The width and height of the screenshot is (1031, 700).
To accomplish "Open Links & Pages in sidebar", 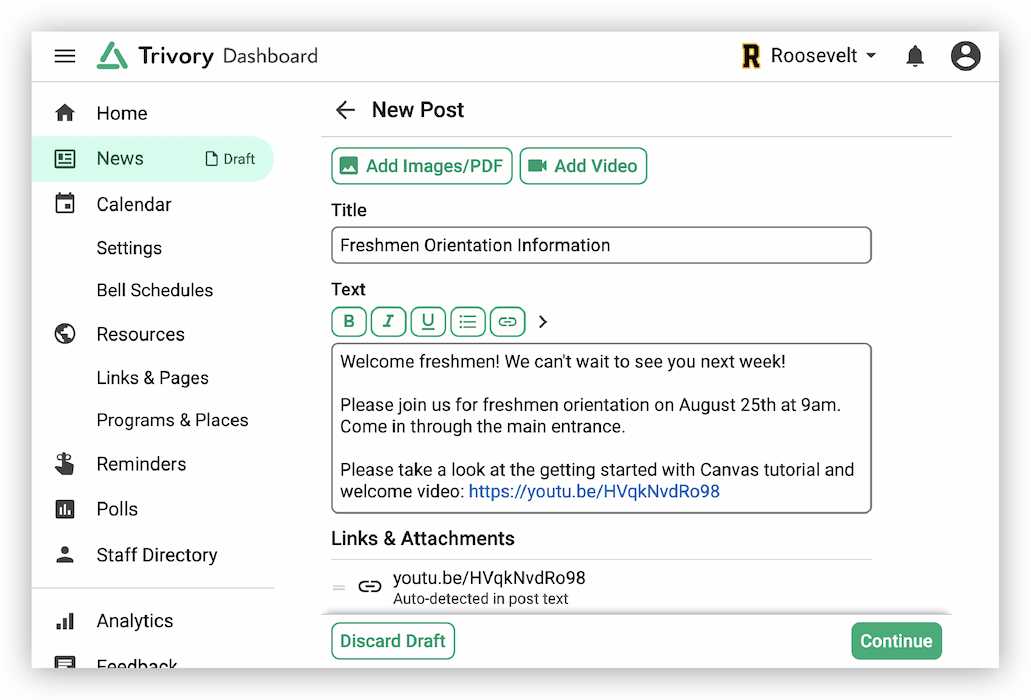I will (x=153, y=378).
